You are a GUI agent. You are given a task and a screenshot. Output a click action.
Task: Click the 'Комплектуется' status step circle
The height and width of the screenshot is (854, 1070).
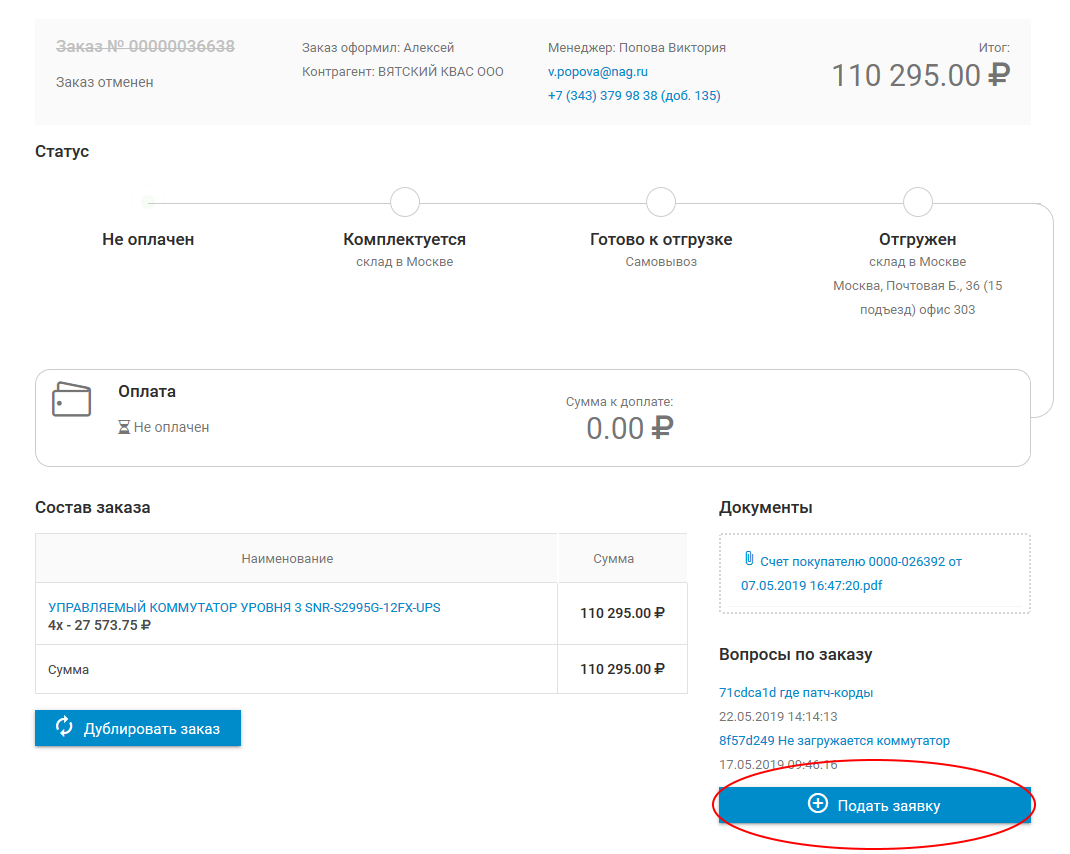[x=404, y=202]
